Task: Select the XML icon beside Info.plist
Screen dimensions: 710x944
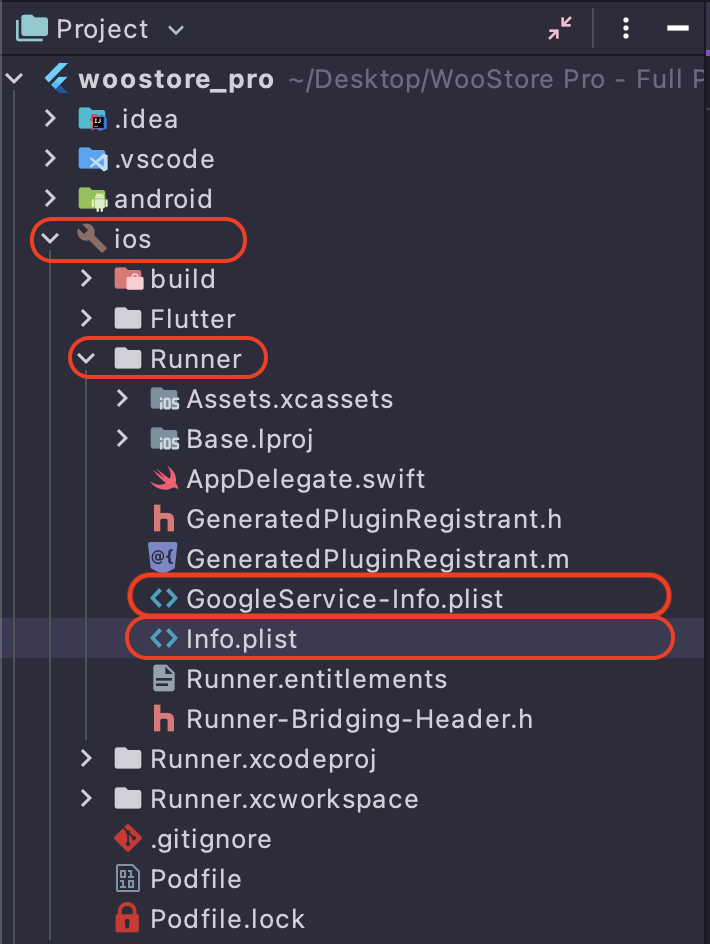Action: 163,637
